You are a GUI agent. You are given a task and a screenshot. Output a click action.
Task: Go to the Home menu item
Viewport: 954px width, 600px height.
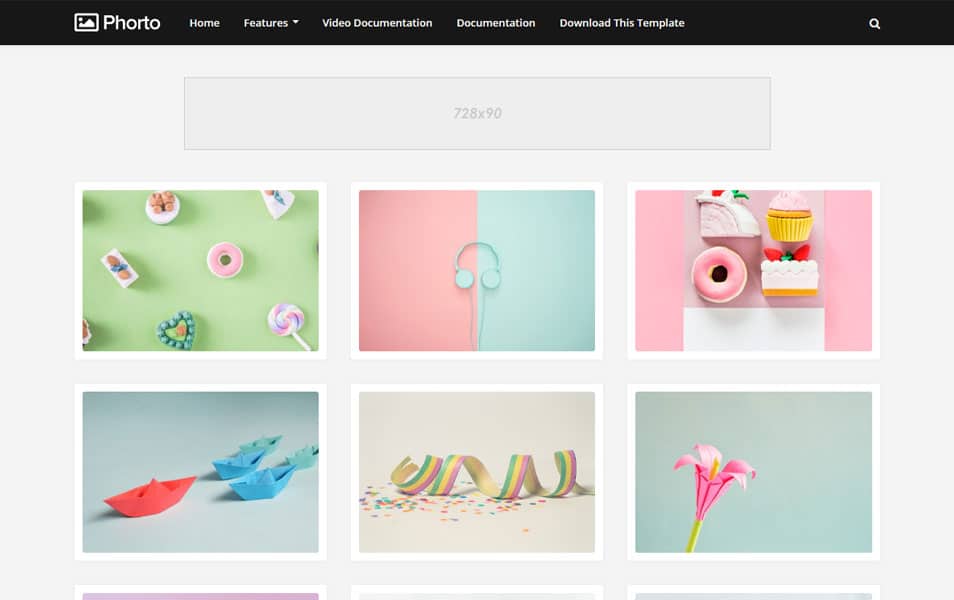[x=204, y=23]
